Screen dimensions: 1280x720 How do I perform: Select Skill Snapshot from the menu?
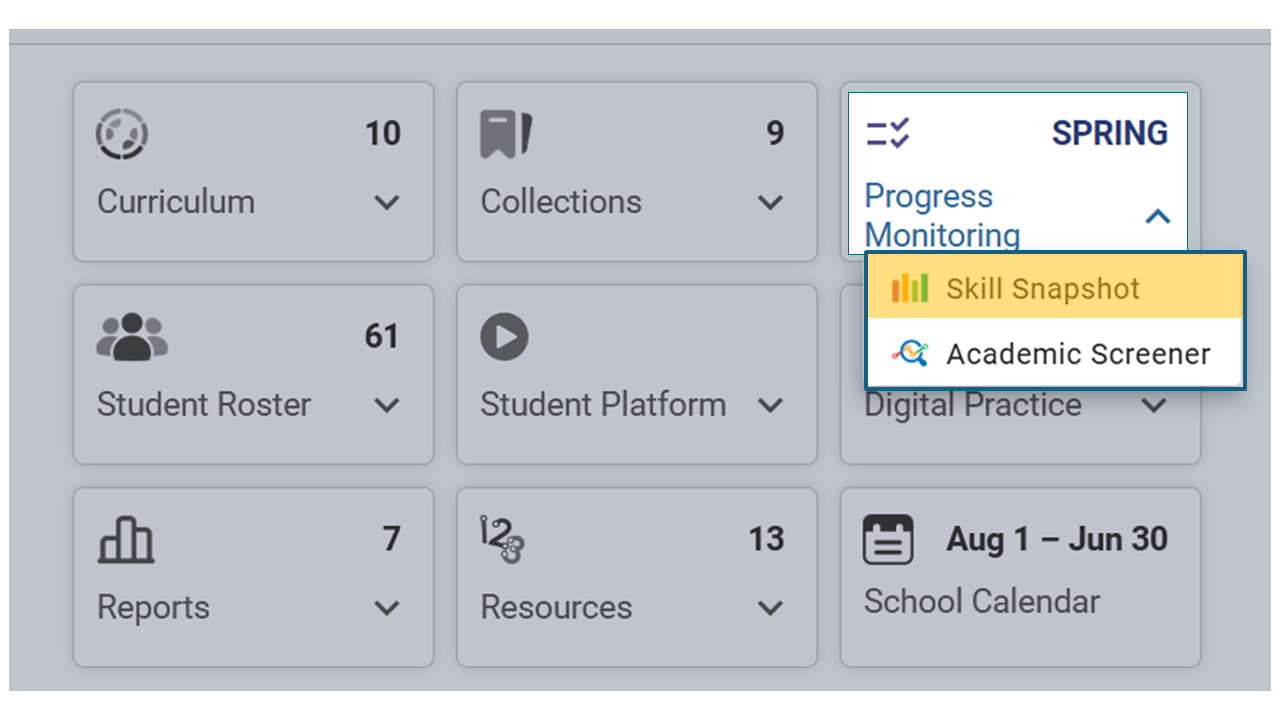pyautogui.click(x=1055, y=288)
